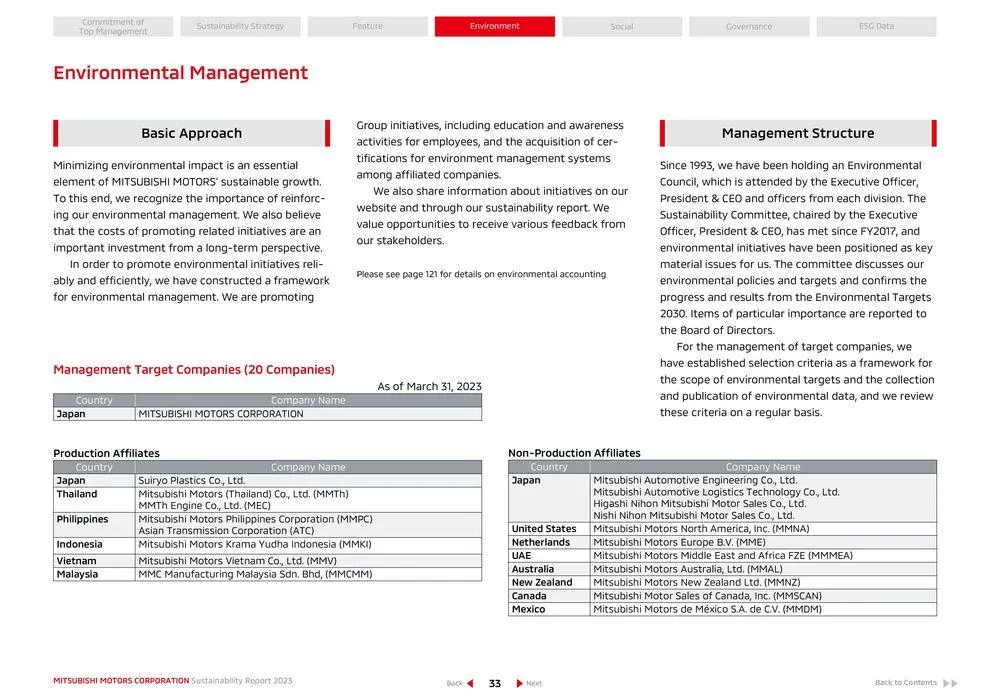Select the red Environment tab
Image resolution: width=990 pixels, height=700 pixels.
click(494, 27)
